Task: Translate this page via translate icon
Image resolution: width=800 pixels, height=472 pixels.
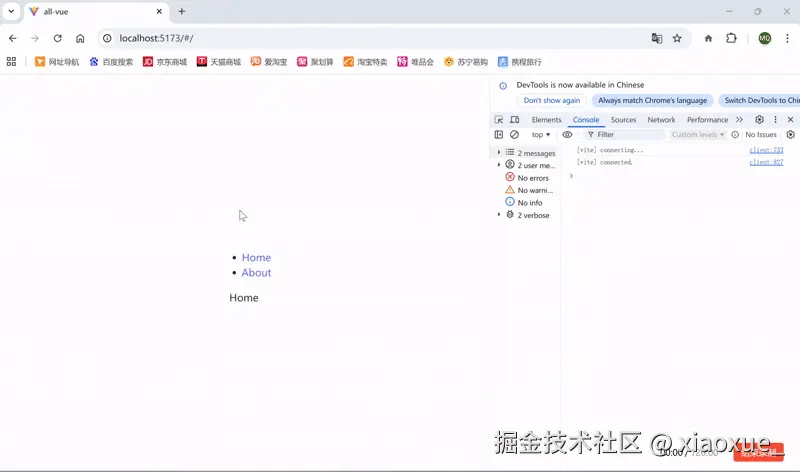Action: (x=657, y=38)
